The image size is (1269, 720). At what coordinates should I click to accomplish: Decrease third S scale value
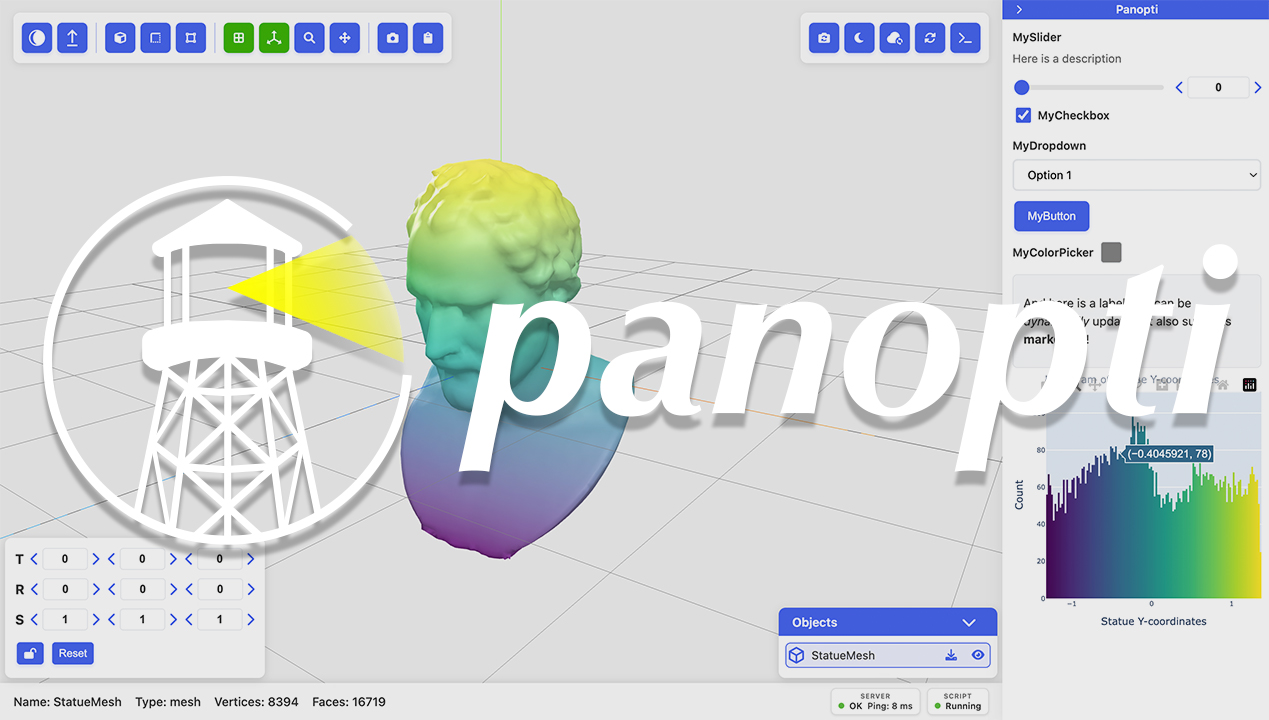click(x=189, y=620)
